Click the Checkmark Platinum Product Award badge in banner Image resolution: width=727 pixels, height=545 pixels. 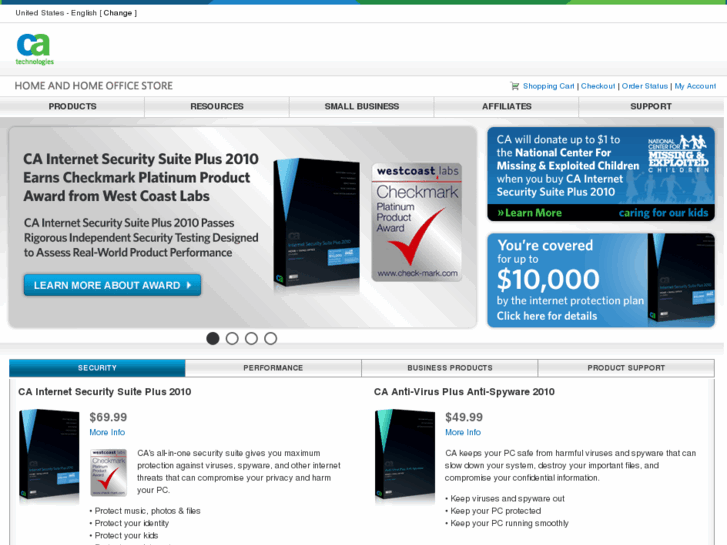[x=417, y=222]
